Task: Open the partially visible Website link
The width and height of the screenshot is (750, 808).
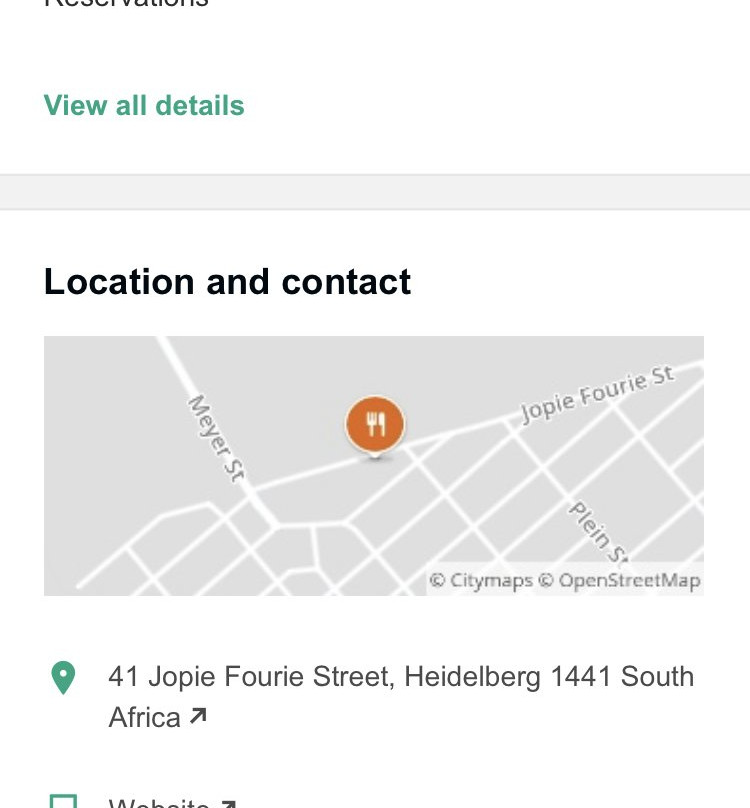Action: click(x=158, y=804)
